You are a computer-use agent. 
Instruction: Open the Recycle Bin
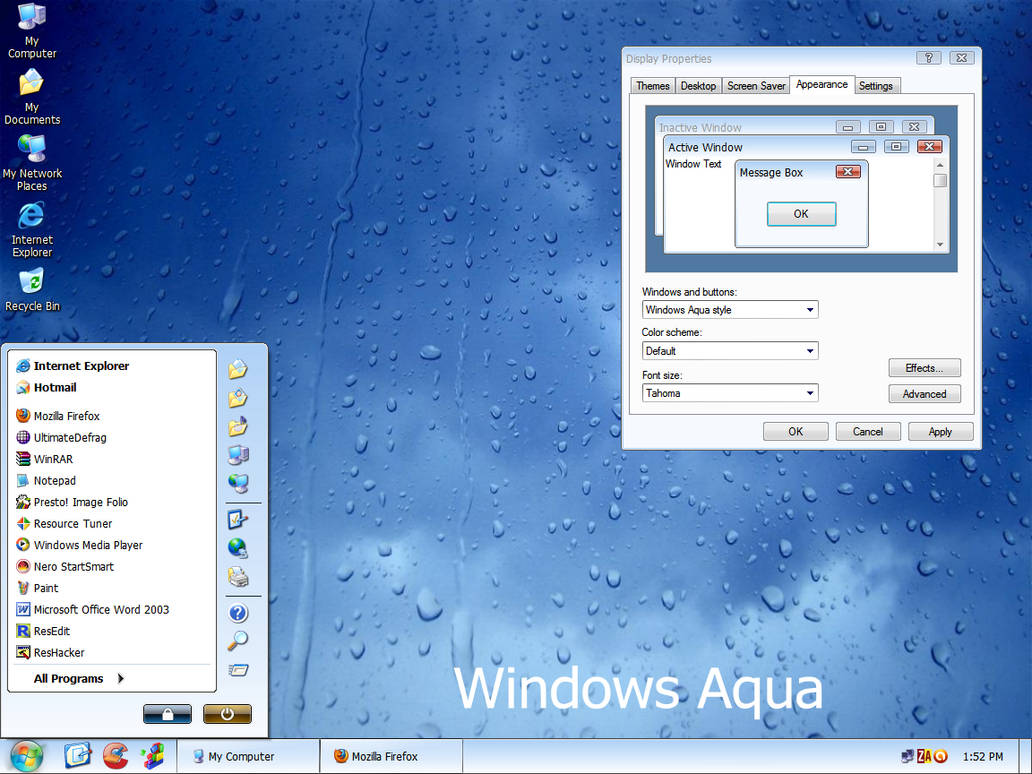(x=32, y=290)
